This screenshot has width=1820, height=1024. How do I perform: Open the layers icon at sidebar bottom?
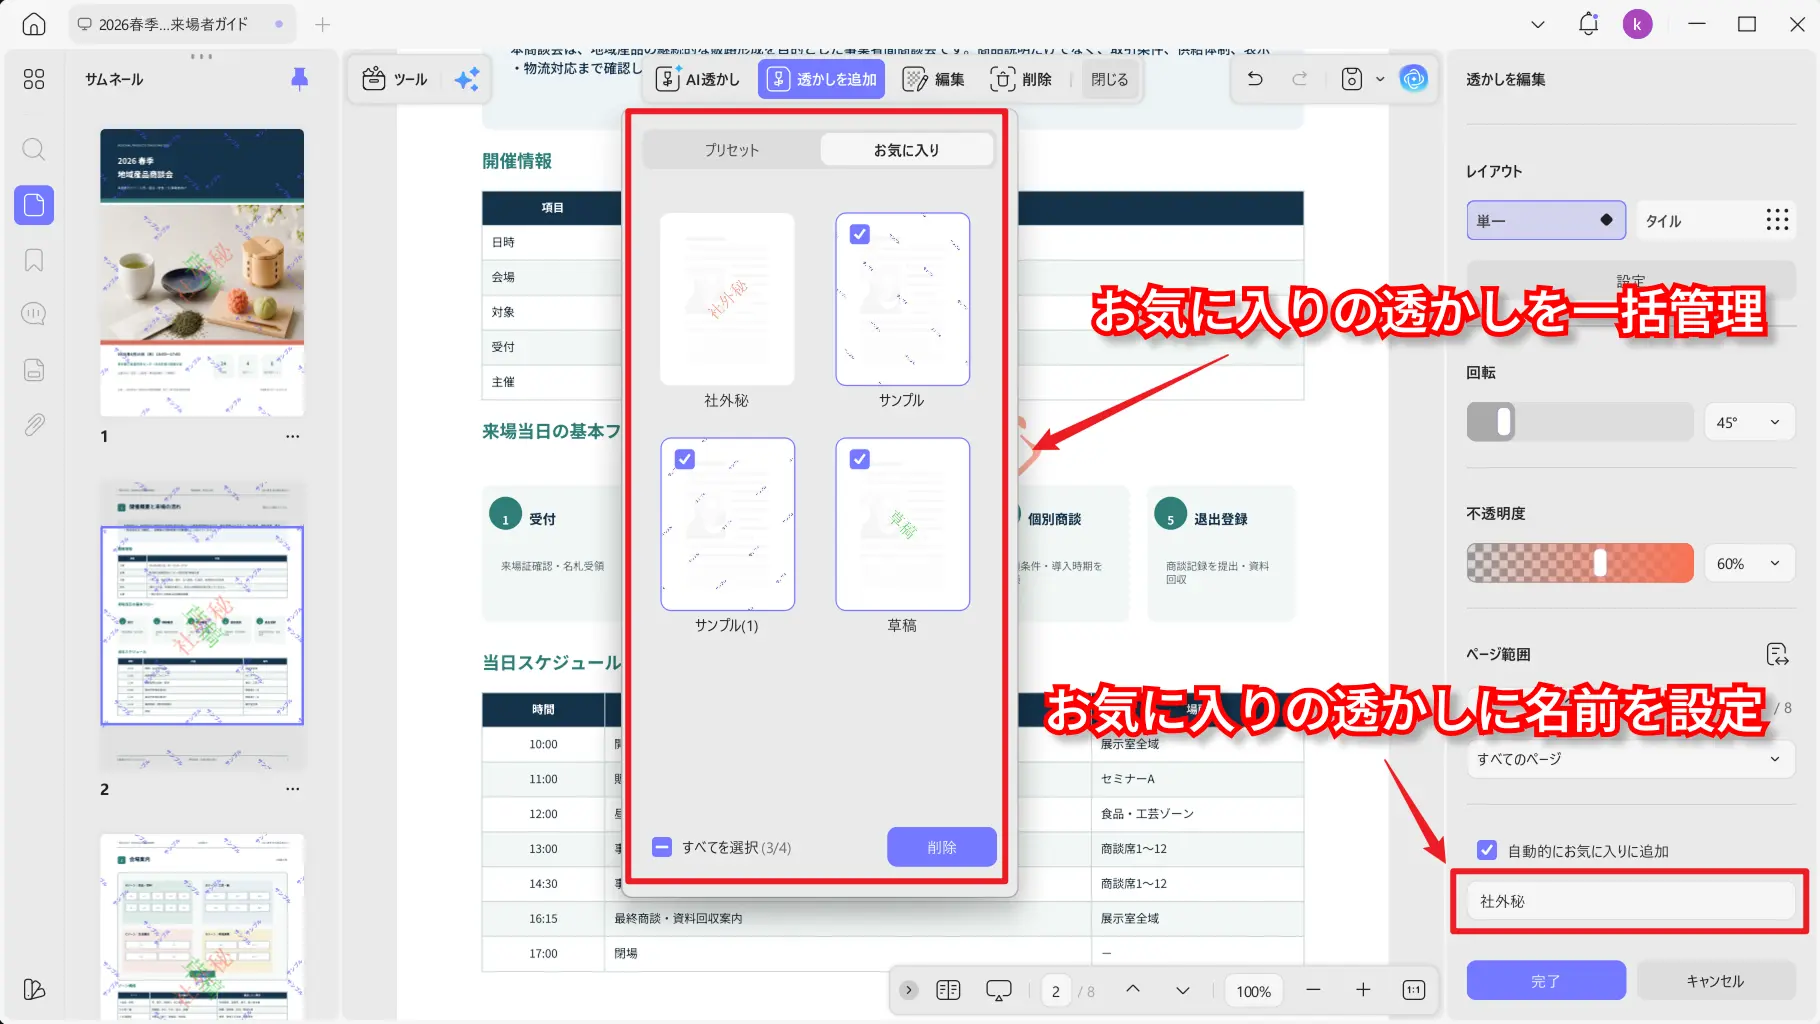[x=34, y=989]
